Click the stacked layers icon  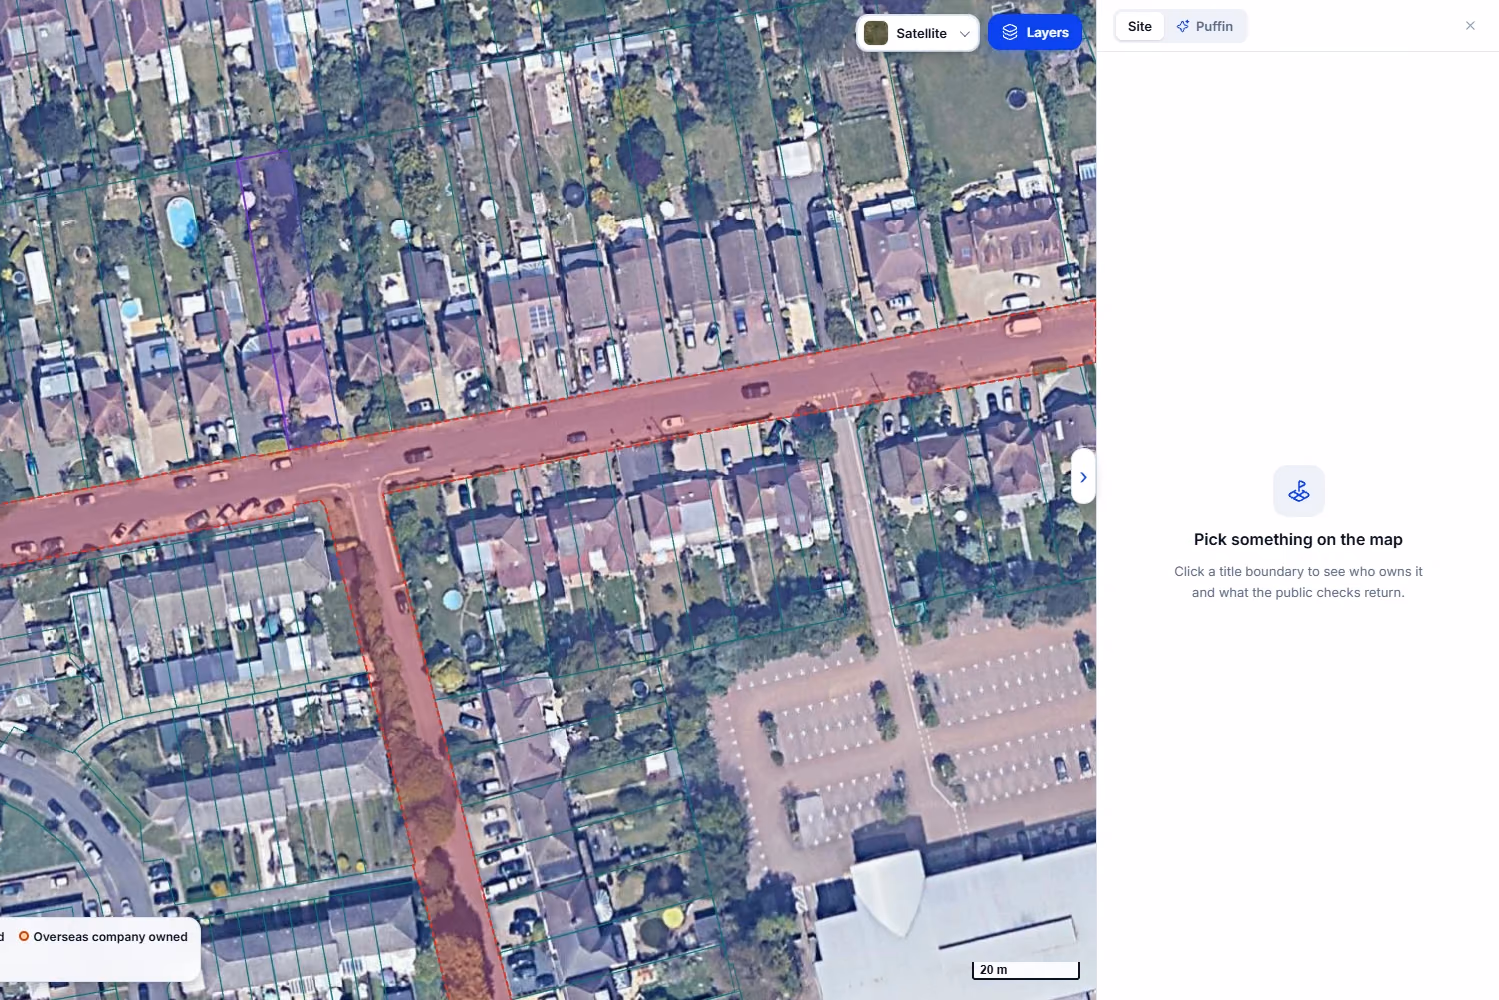tap(1010, 33)
